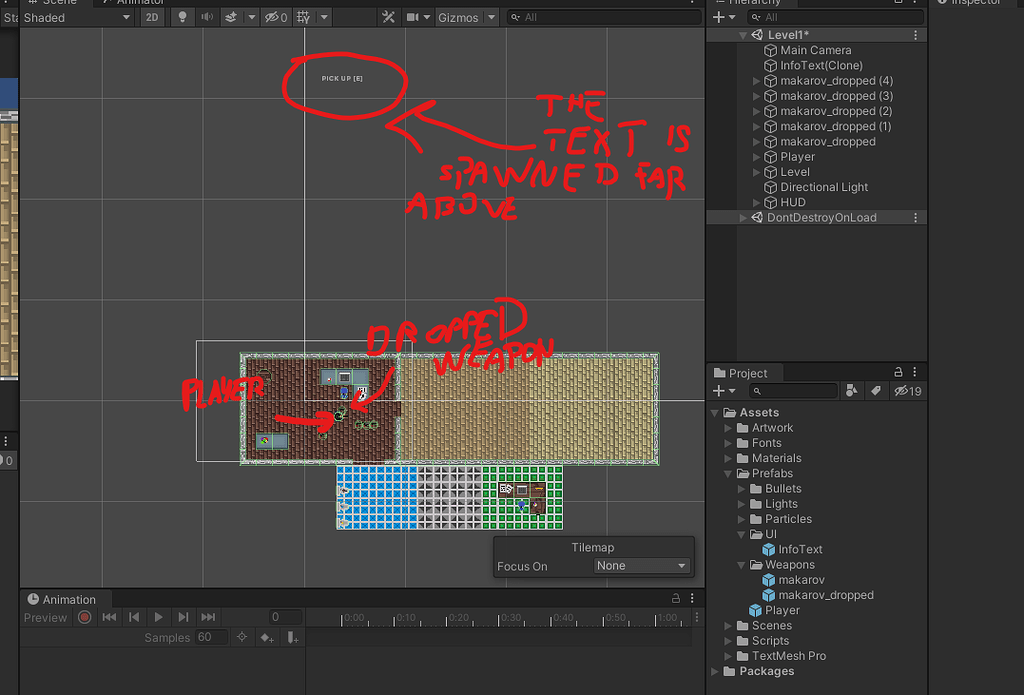Click the add keyframe diamond icon in Animation panel

click(266, 637)
